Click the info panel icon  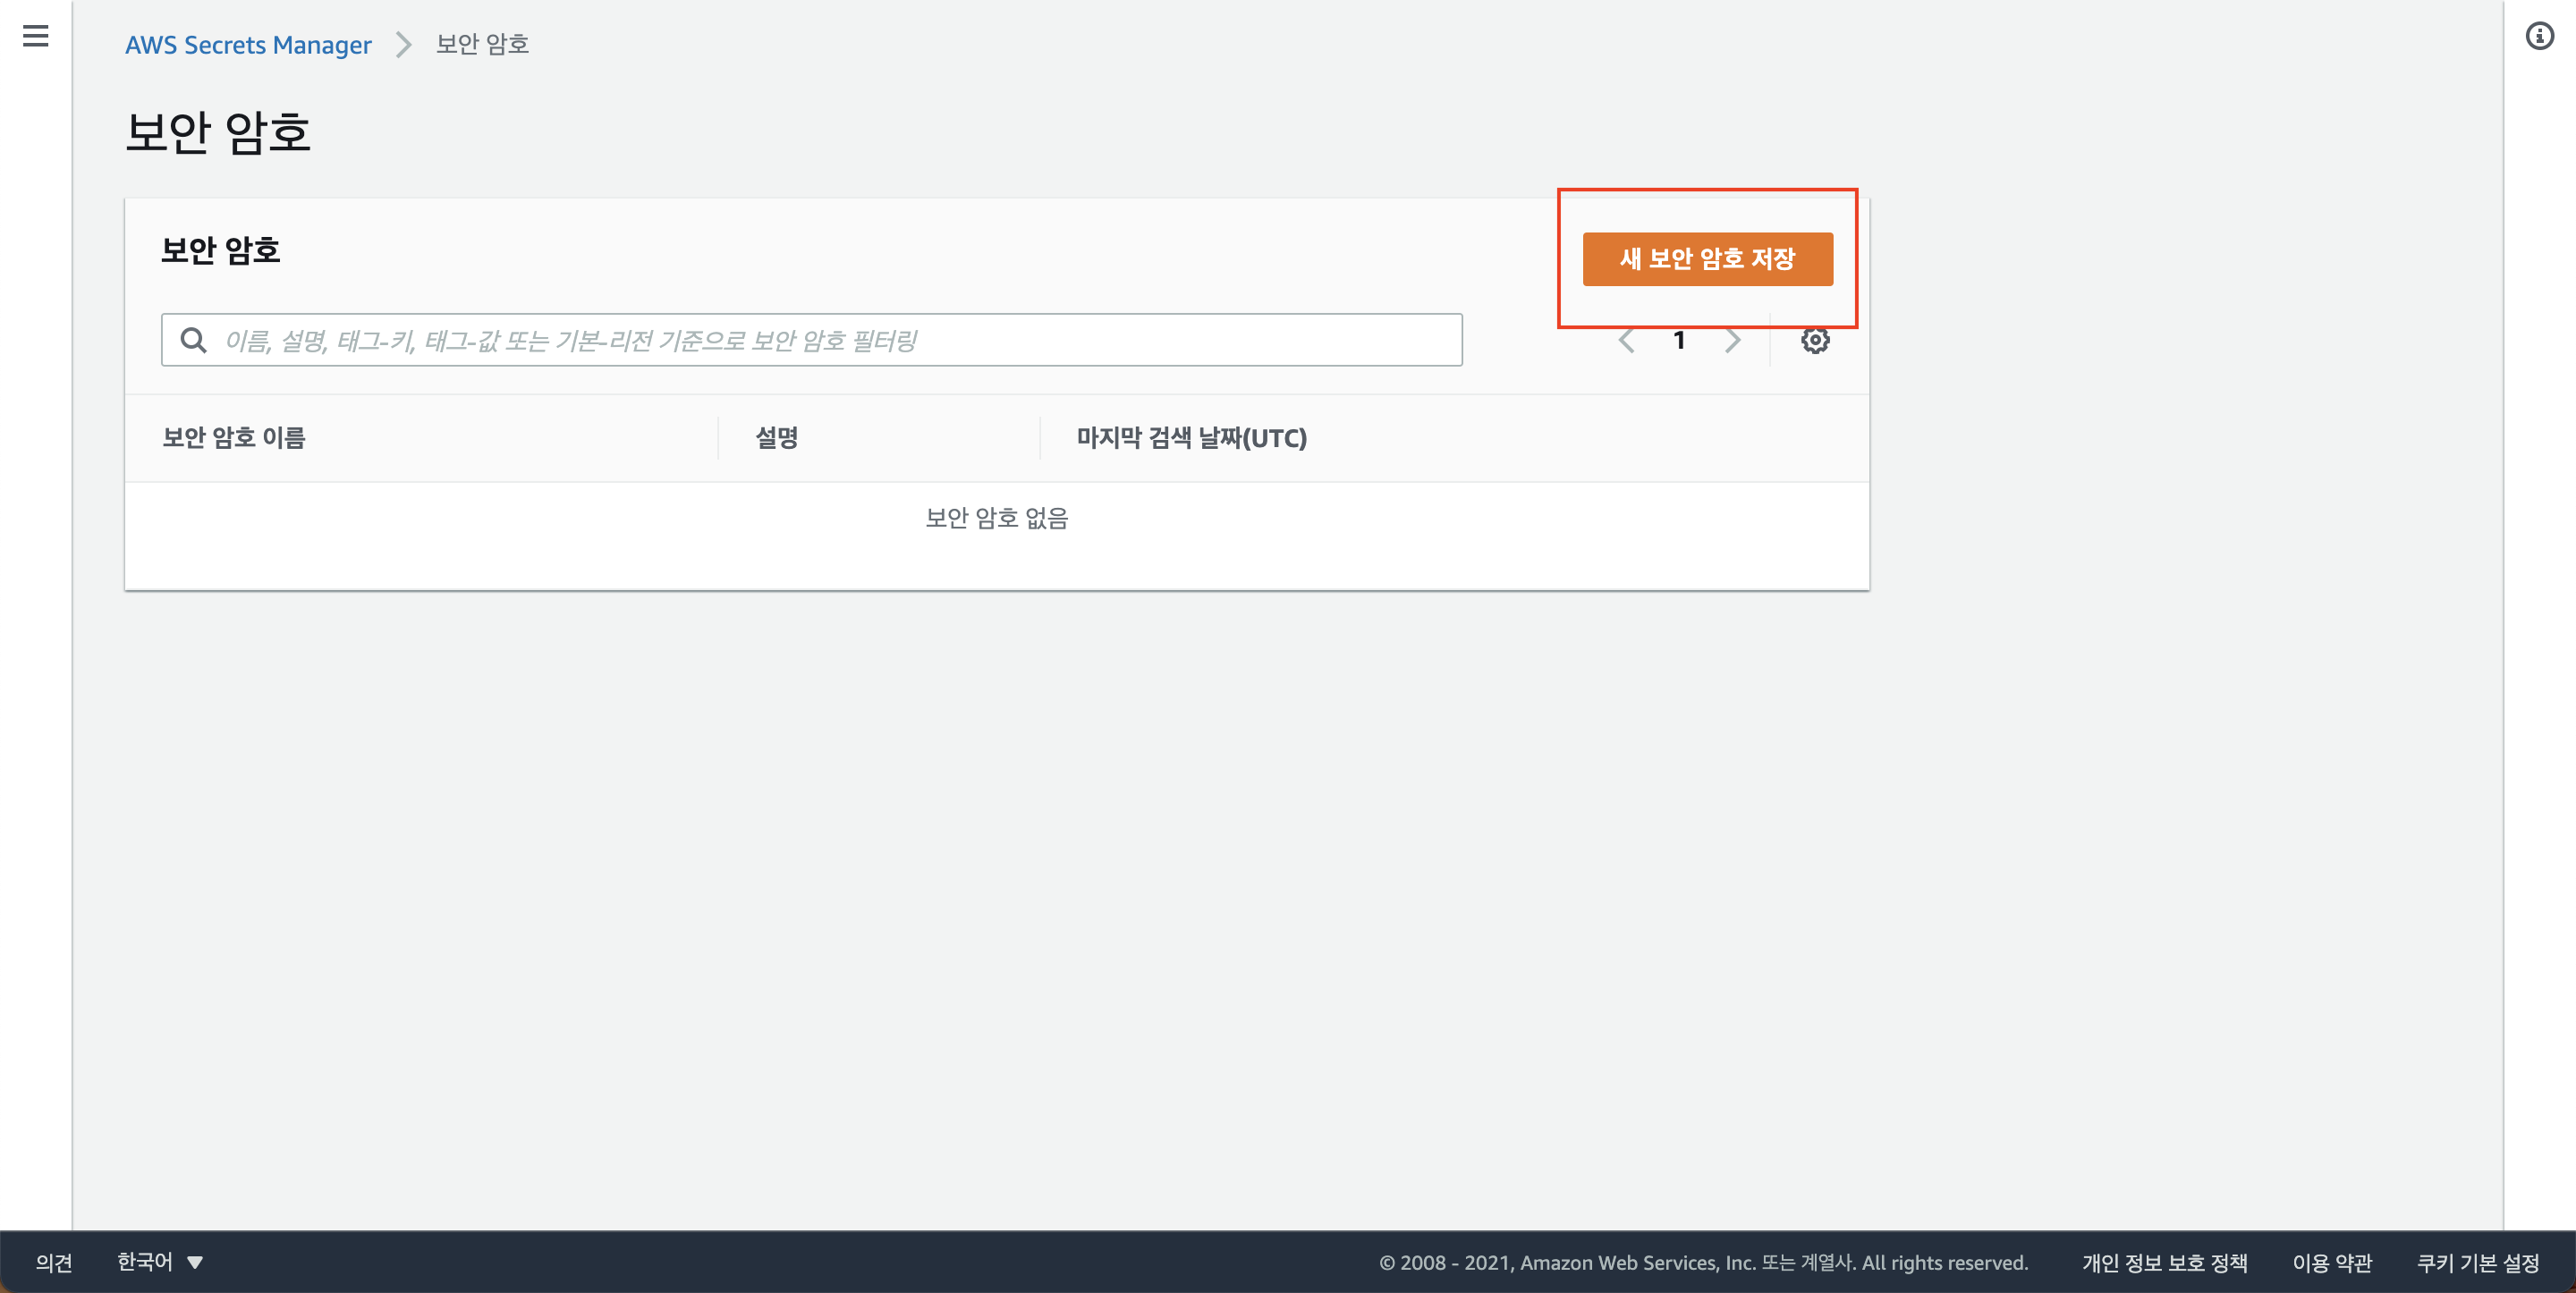click(2539, 36)
